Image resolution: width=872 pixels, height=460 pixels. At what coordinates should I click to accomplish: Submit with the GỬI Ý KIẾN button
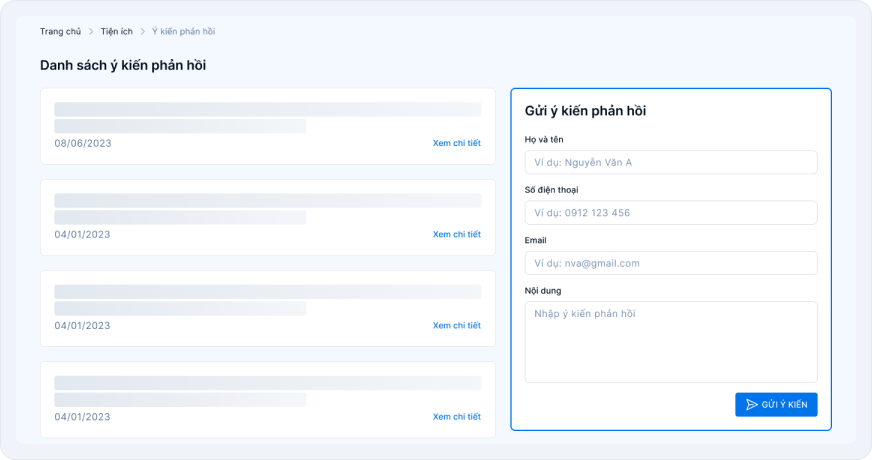point(776,404)
